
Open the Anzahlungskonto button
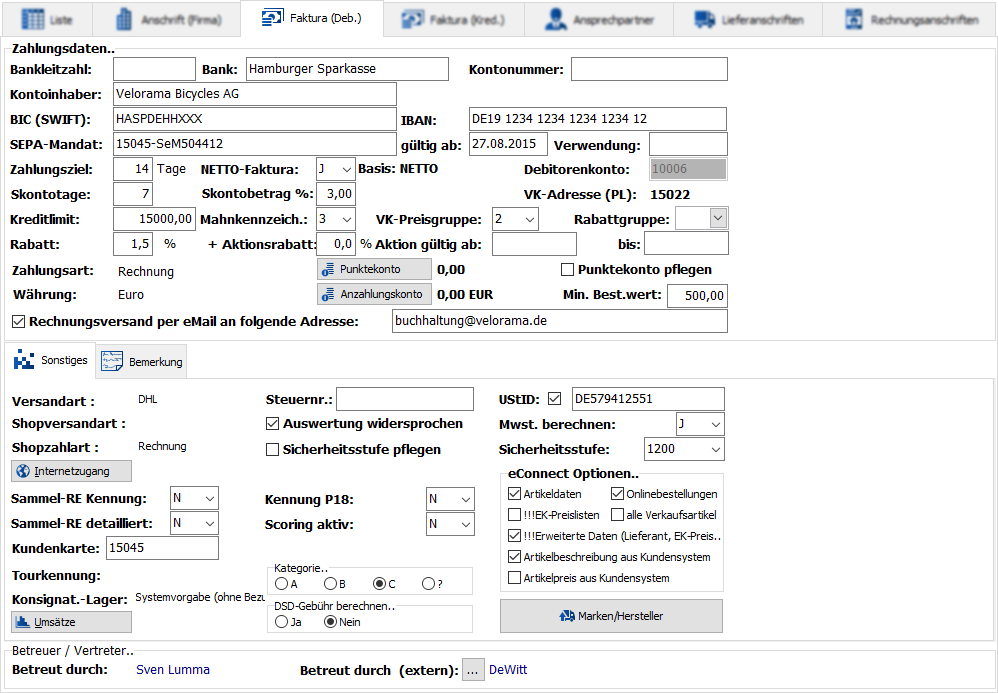click(374, 294)
